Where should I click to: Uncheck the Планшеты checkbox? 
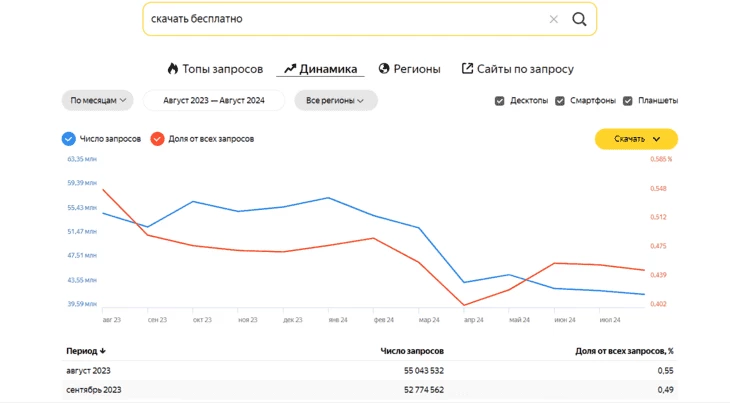pyautogui.click(x=628, y=101)
